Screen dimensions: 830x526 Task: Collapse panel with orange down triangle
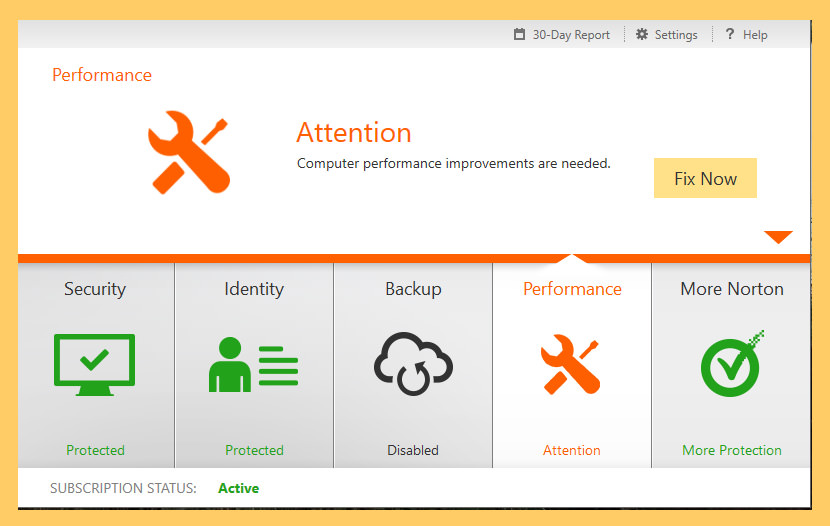778,237
